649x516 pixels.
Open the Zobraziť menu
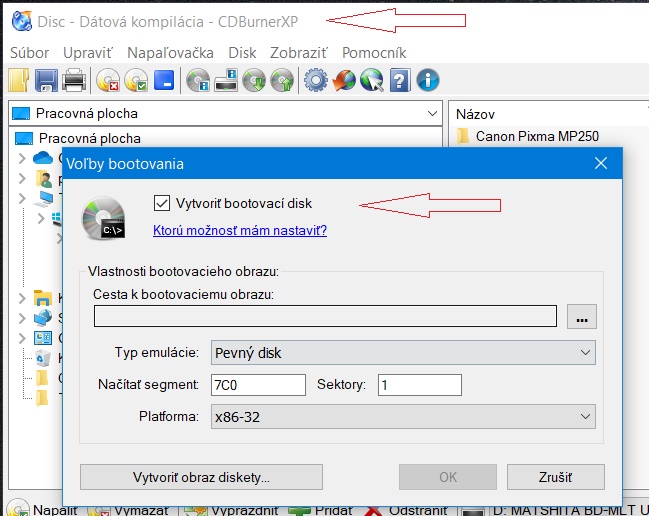pos(299,53)
